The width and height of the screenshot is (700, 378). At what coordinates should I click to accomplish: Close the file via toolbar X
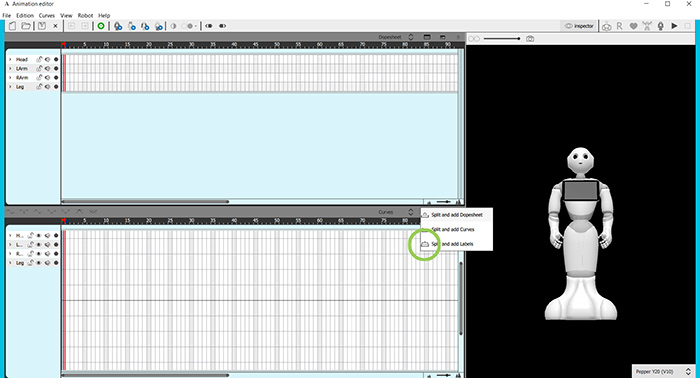click(55, 26)
